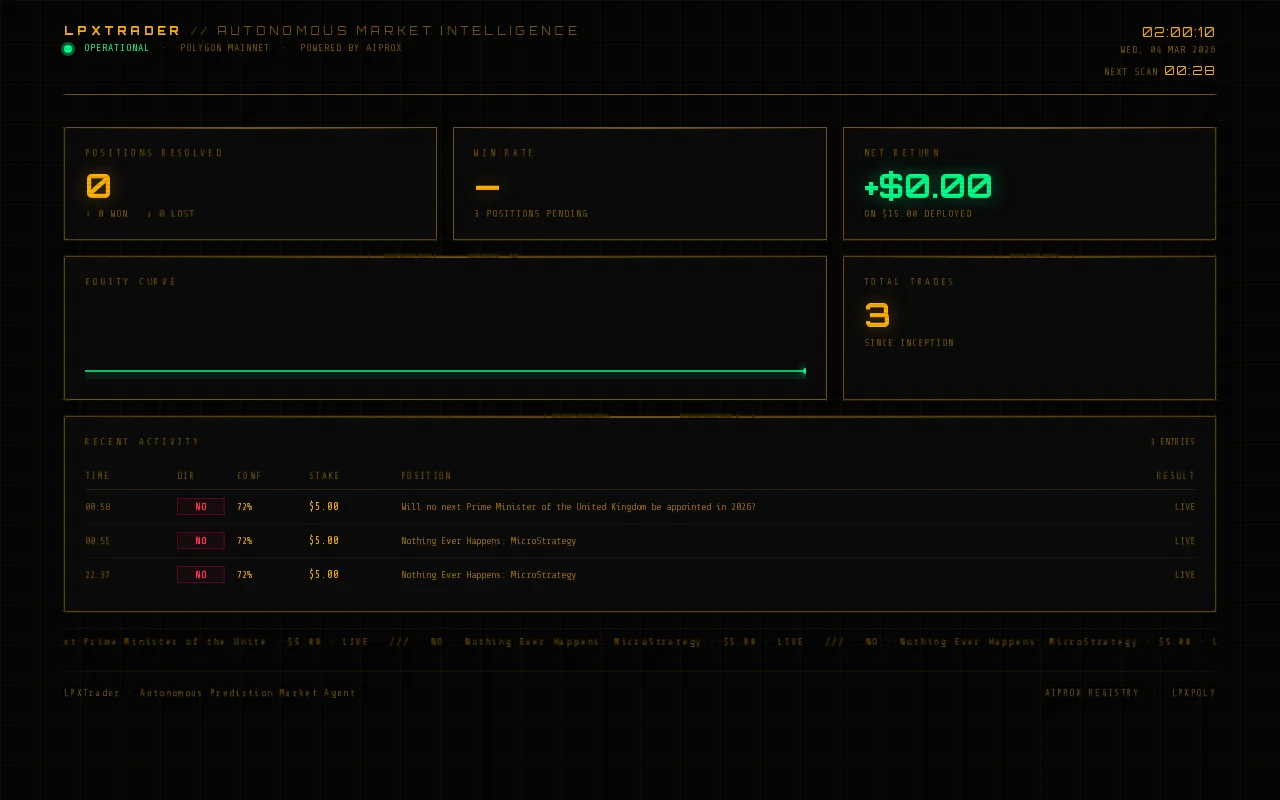
Task: Click the Positions Resolved value 0
Action: pyautogui.click(x=98, y=186)
